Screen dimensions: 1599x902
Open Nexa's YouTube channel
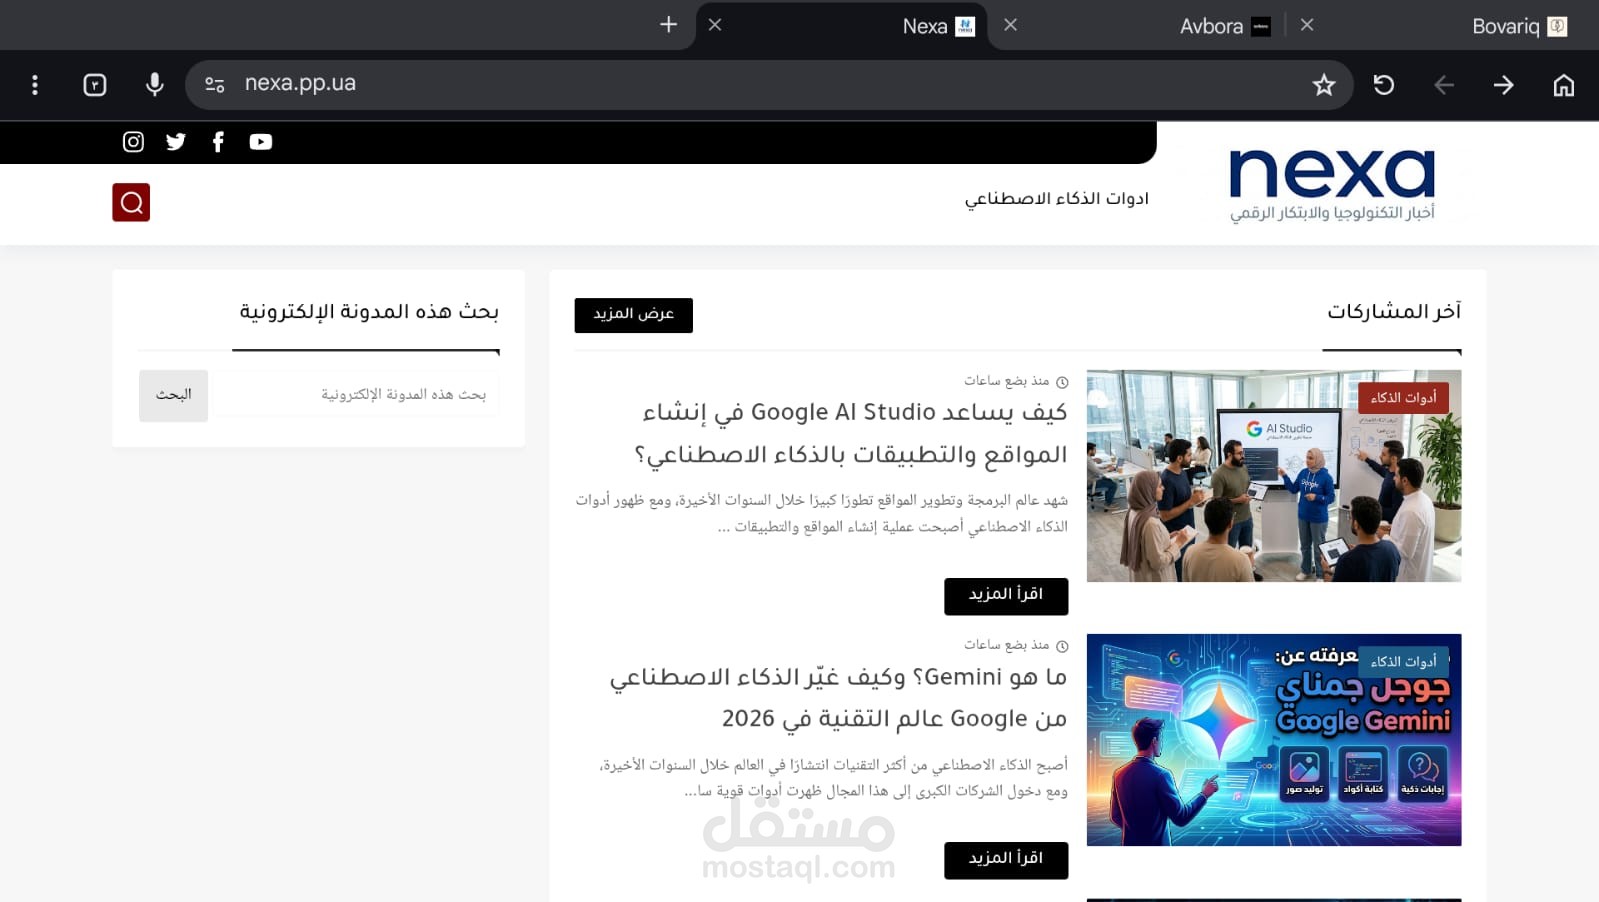[261, 142]
